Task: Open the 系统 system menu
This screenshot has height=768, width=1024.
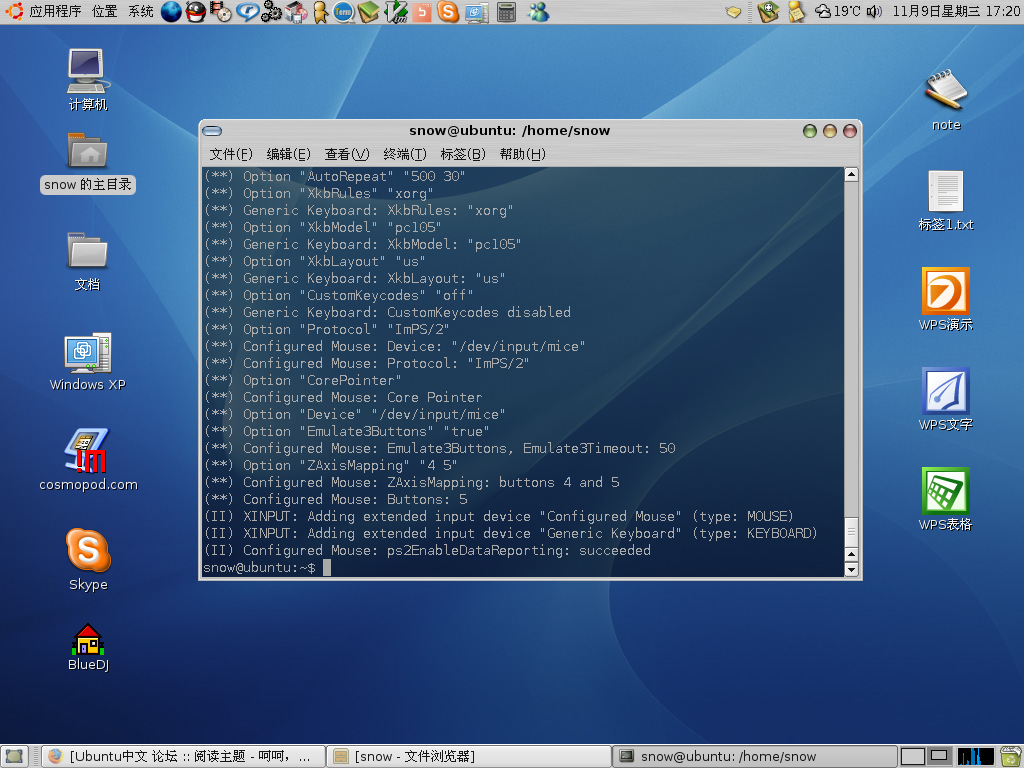Action: pos(140,11)
